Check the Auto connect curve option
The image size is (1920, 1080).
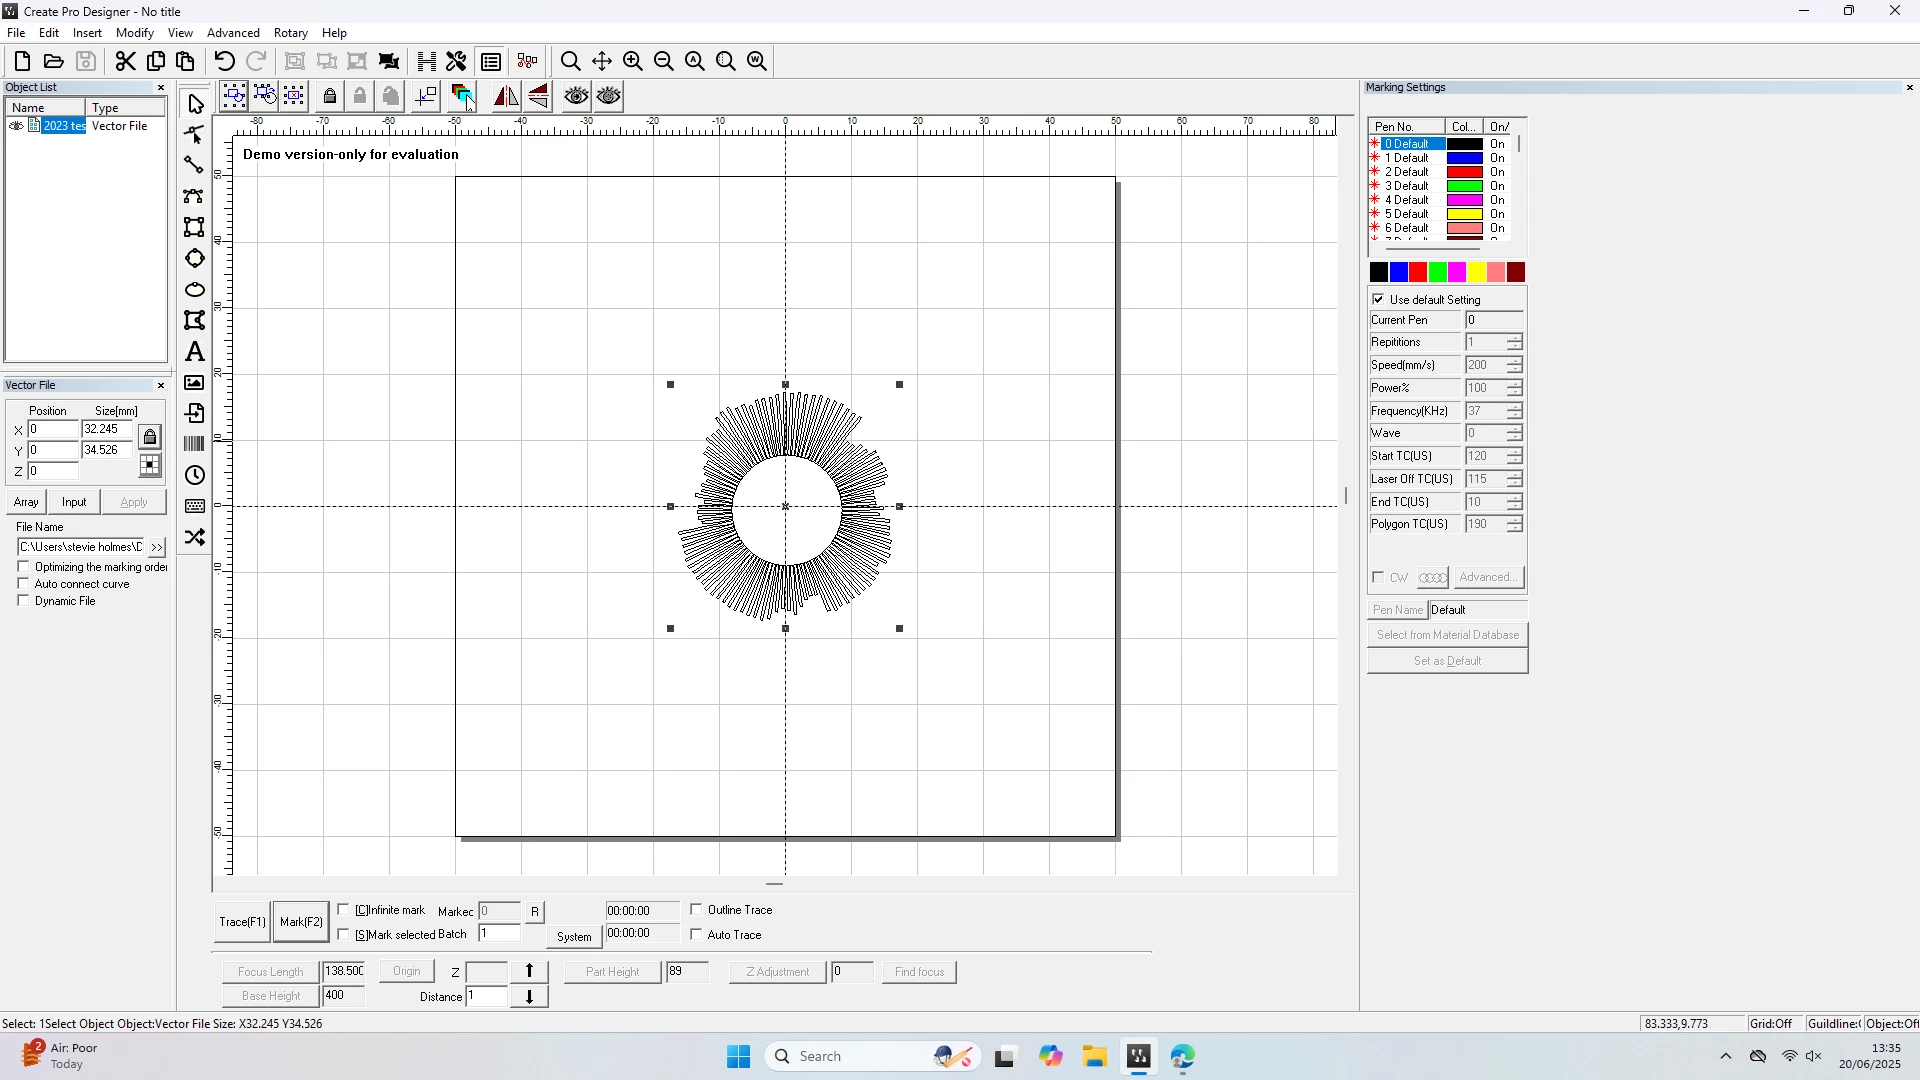click(x=24, y=584)
